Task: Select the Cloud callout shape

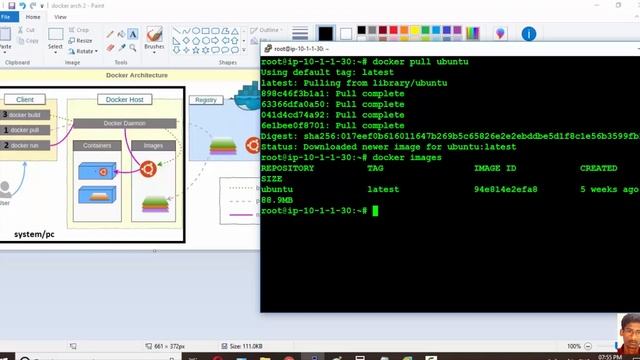Action: pos(235,50)
